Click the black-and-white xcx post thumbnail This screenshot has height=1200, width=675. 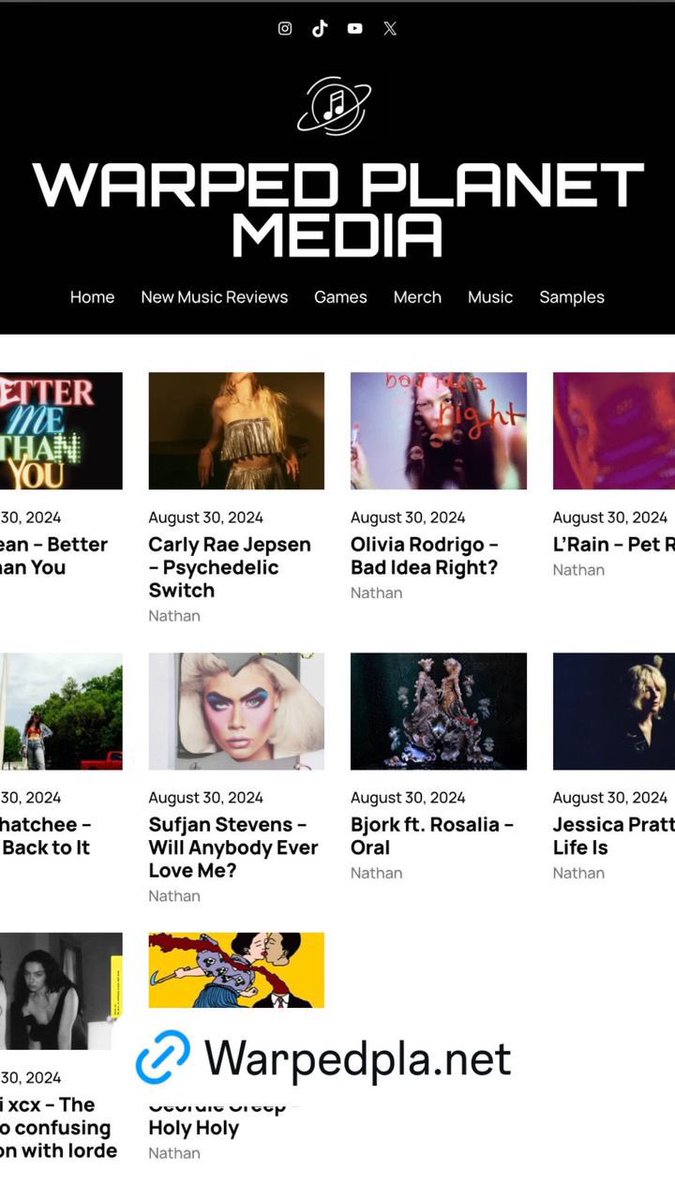coord(61,991)
